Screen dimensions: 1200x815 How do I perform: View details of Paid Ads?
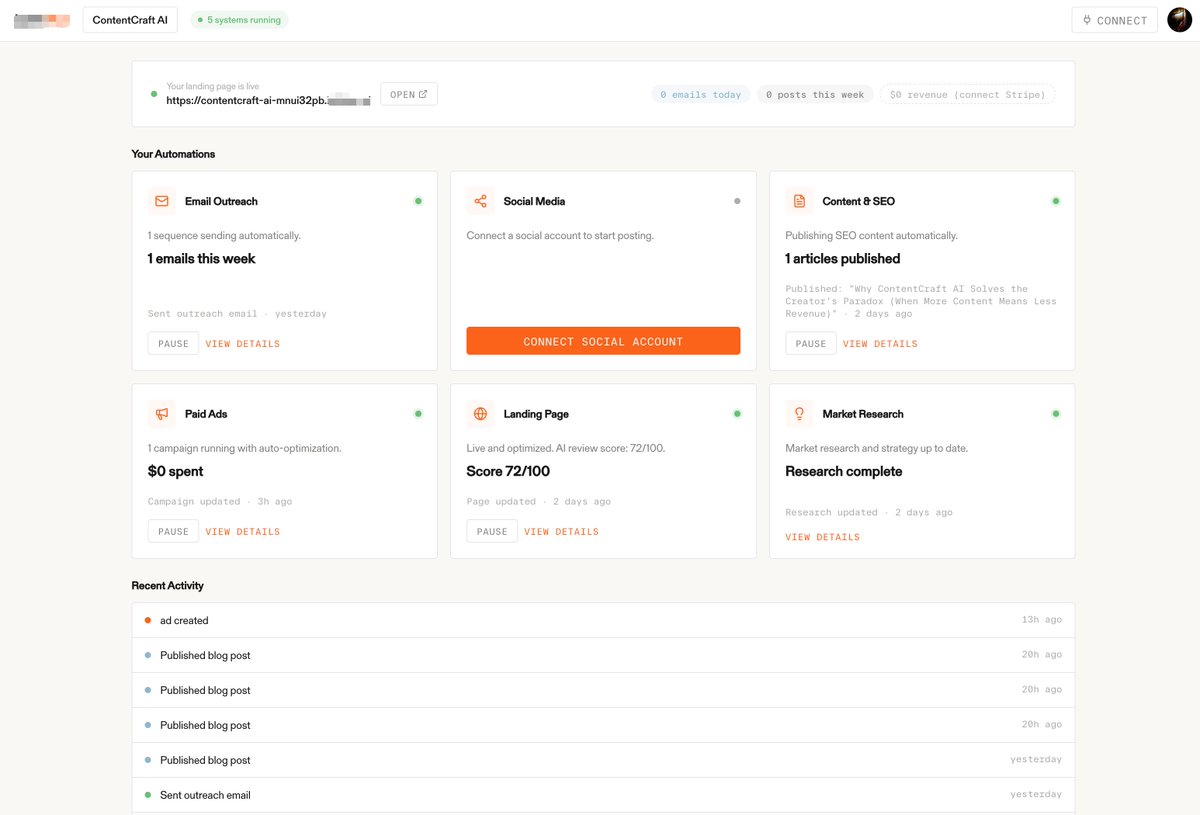(x=243, y=532)
